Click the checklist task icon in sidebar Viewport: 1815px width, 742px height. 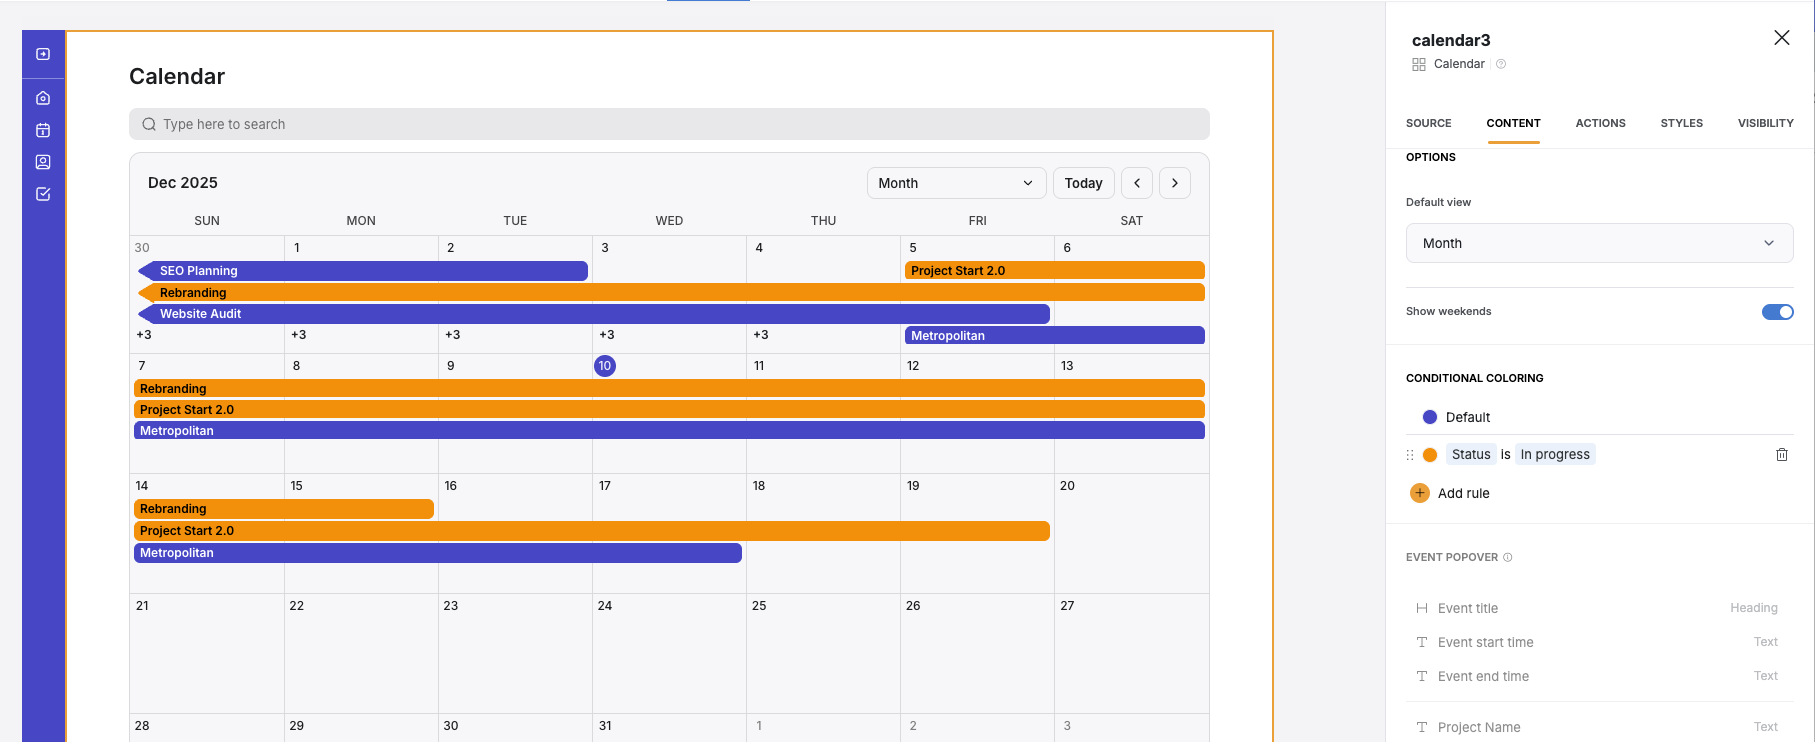[43, 194]
